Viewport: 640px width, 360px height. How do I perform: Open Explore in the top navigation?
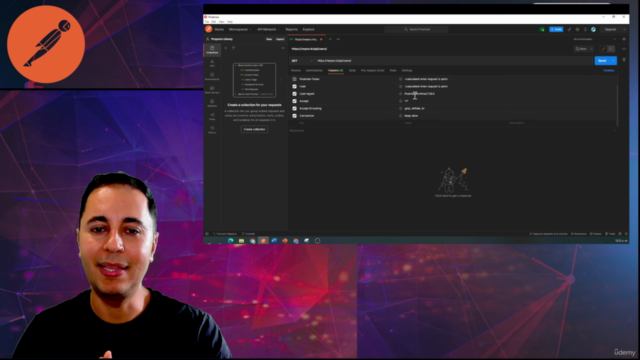(309, 29)
